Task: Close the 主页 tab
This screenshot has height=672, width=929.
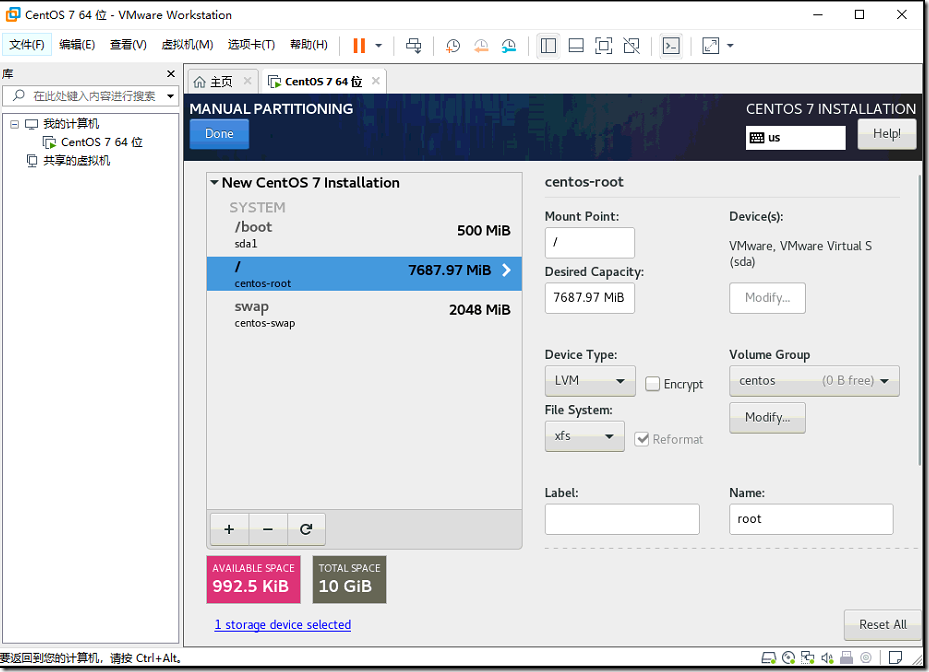Action: (248, 81)
